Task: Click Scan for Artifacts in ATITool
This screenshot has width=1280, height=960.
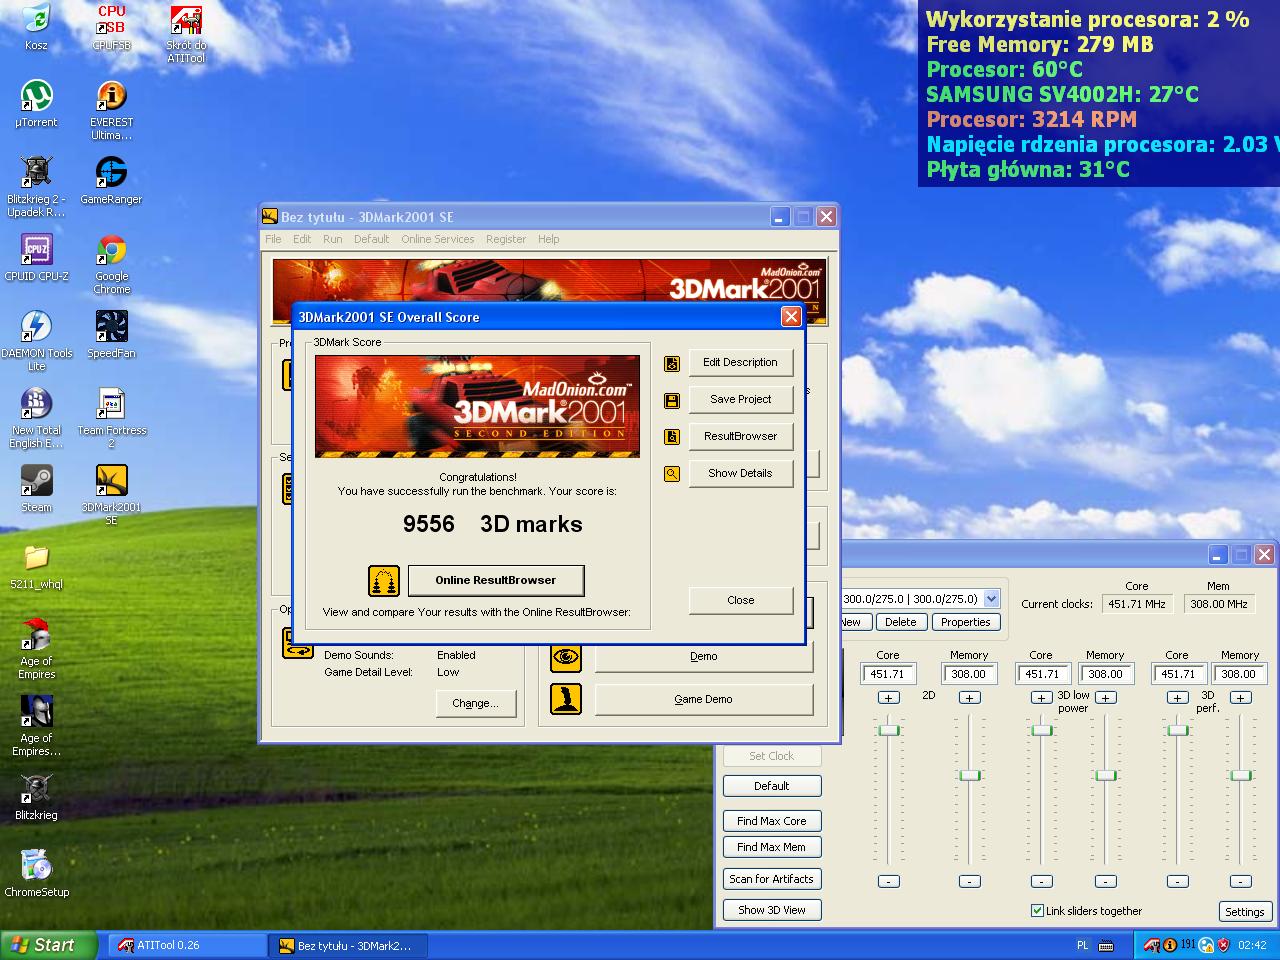Action: [772, 879]
